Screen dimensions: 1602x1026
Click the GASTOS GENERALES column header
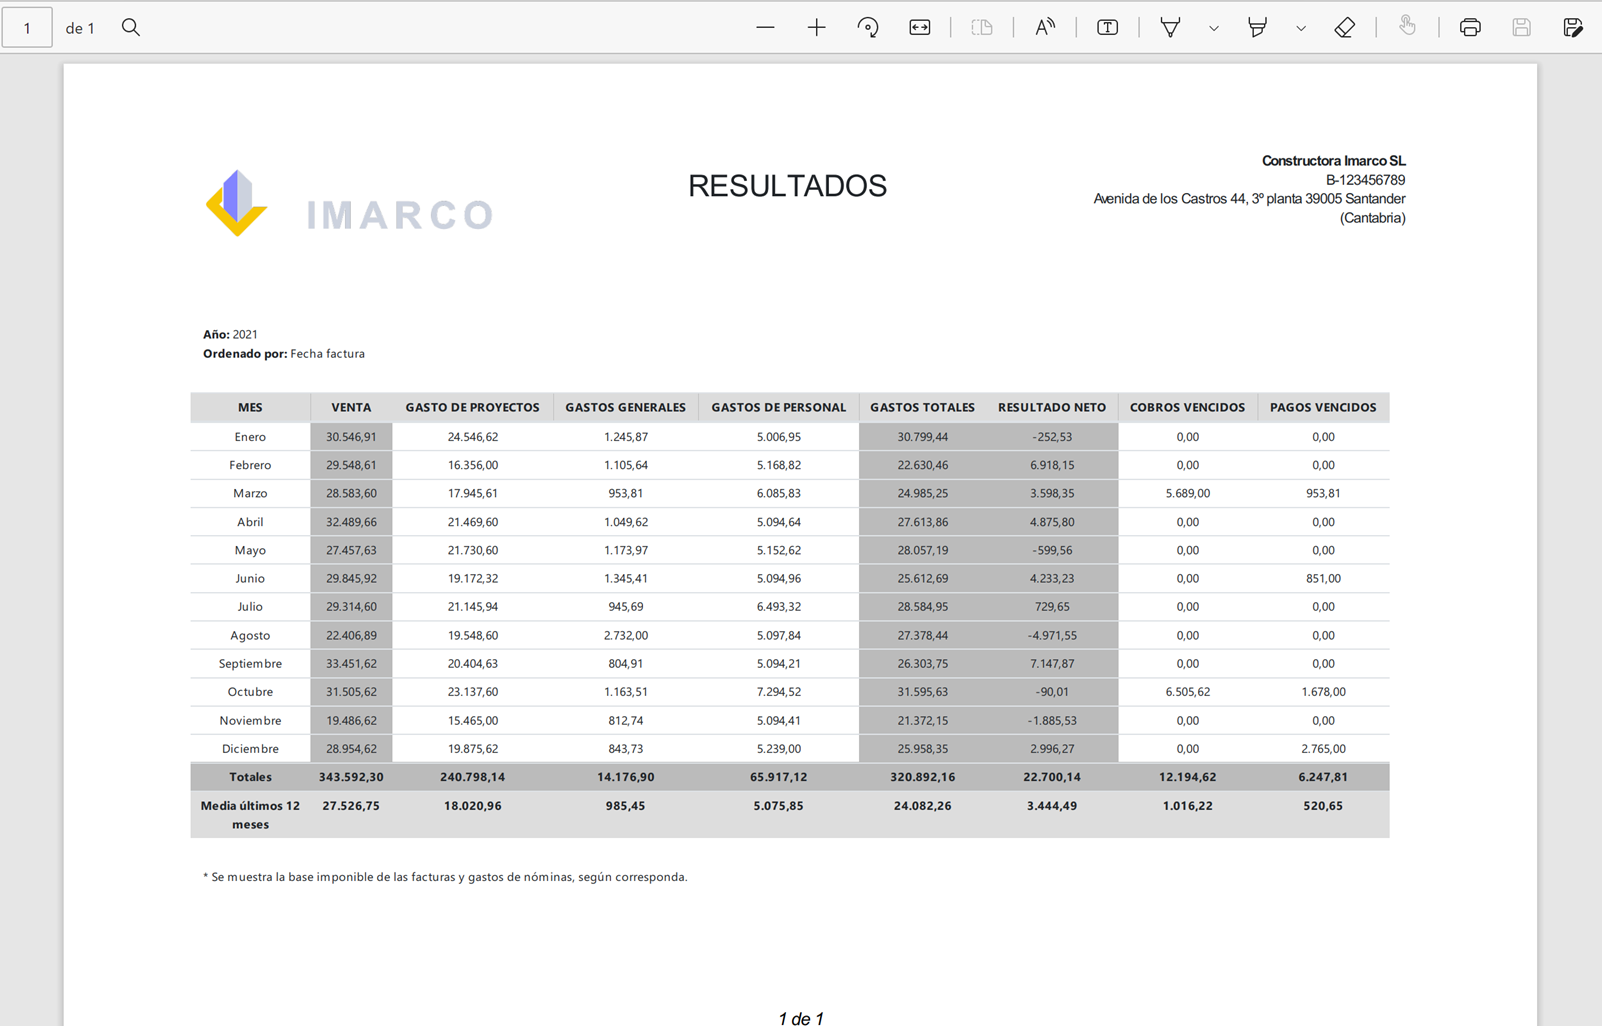(x=625, y=407)
